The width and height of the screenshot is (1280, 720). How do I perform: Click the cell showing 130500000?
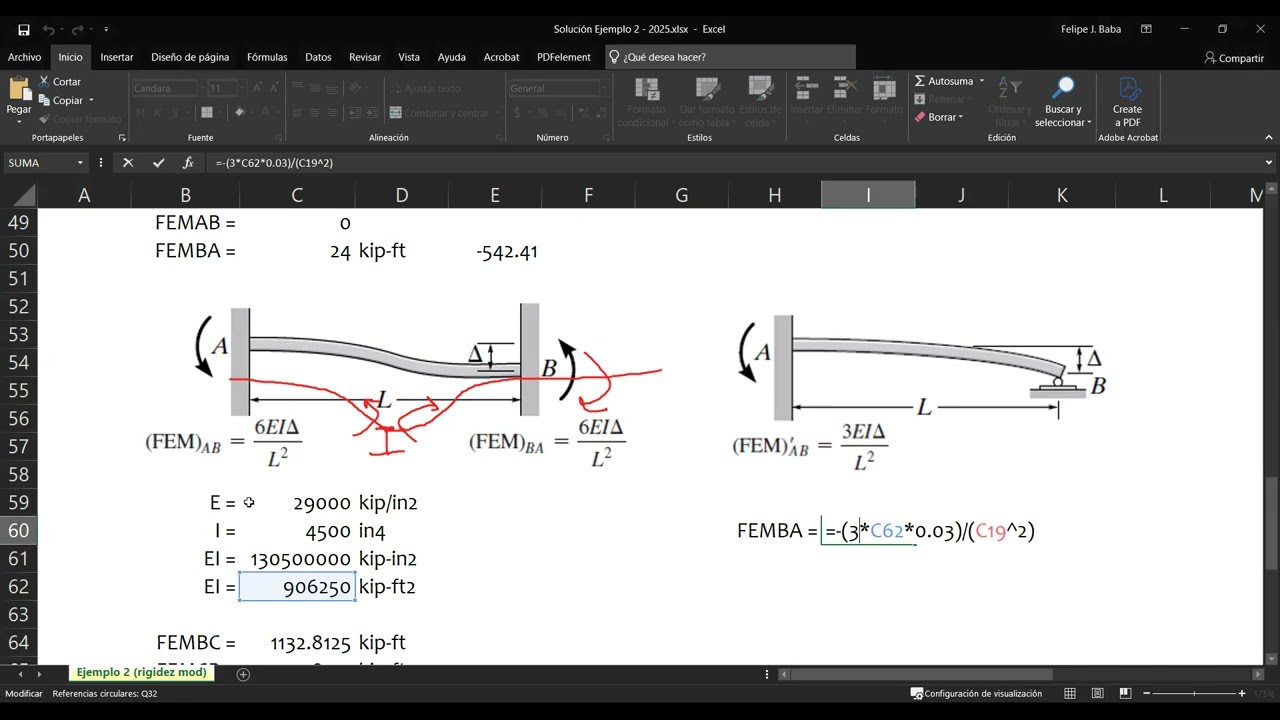(x=297, y=559)
